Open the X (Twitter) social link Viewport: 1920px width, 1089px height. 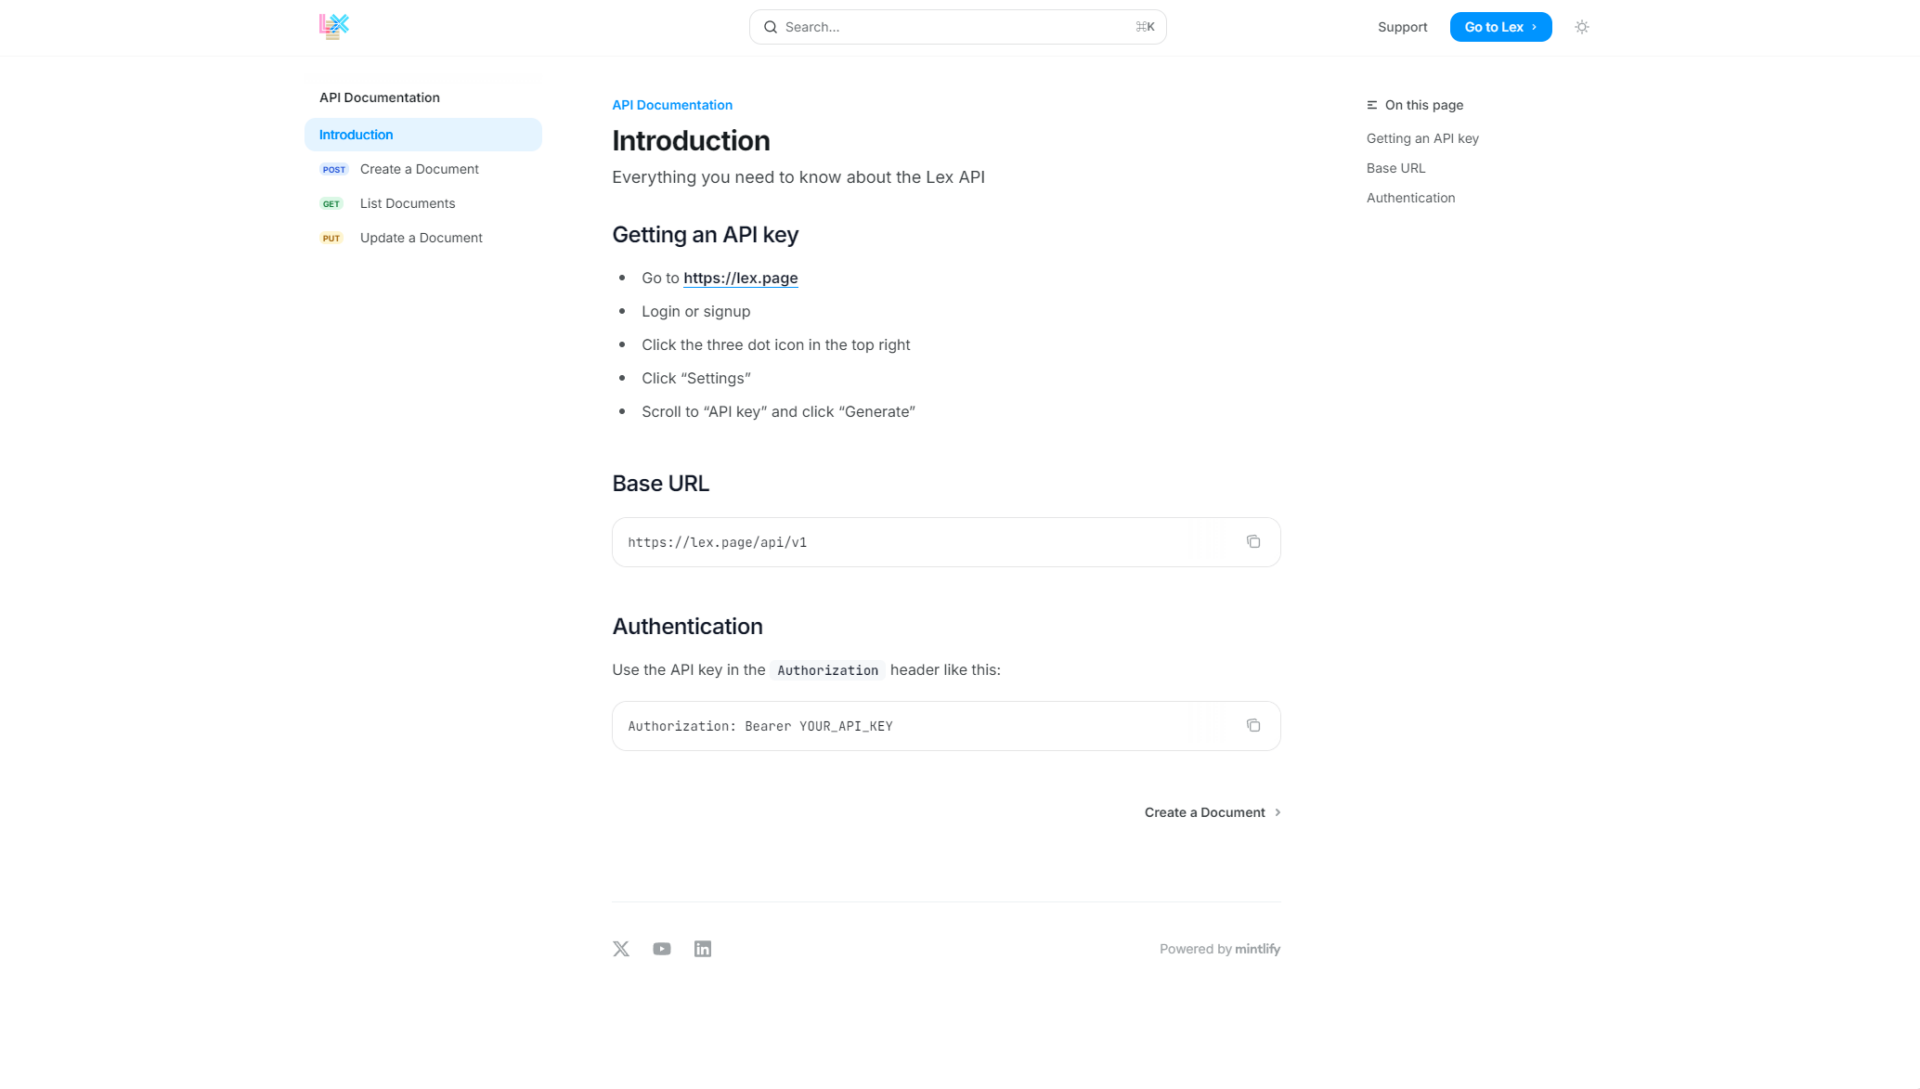[621, 949]
